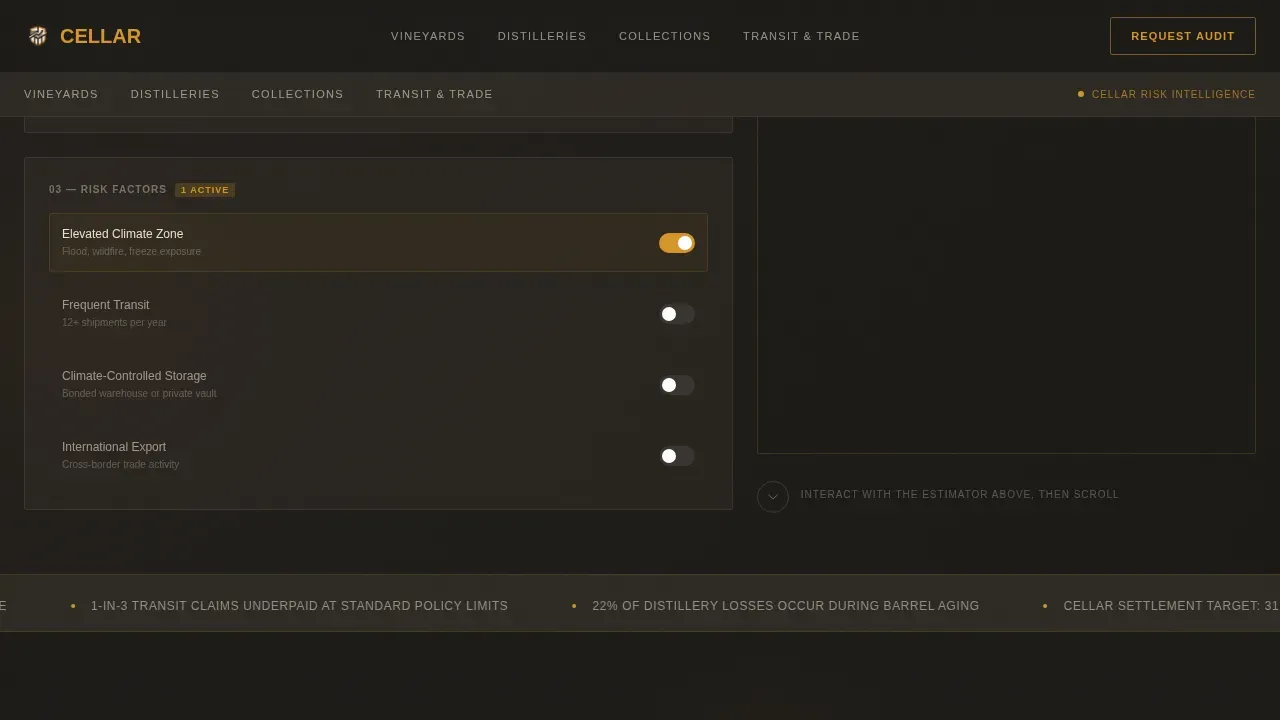Switch to Distilleries in the secondary bar

click(x=175, y=94)
